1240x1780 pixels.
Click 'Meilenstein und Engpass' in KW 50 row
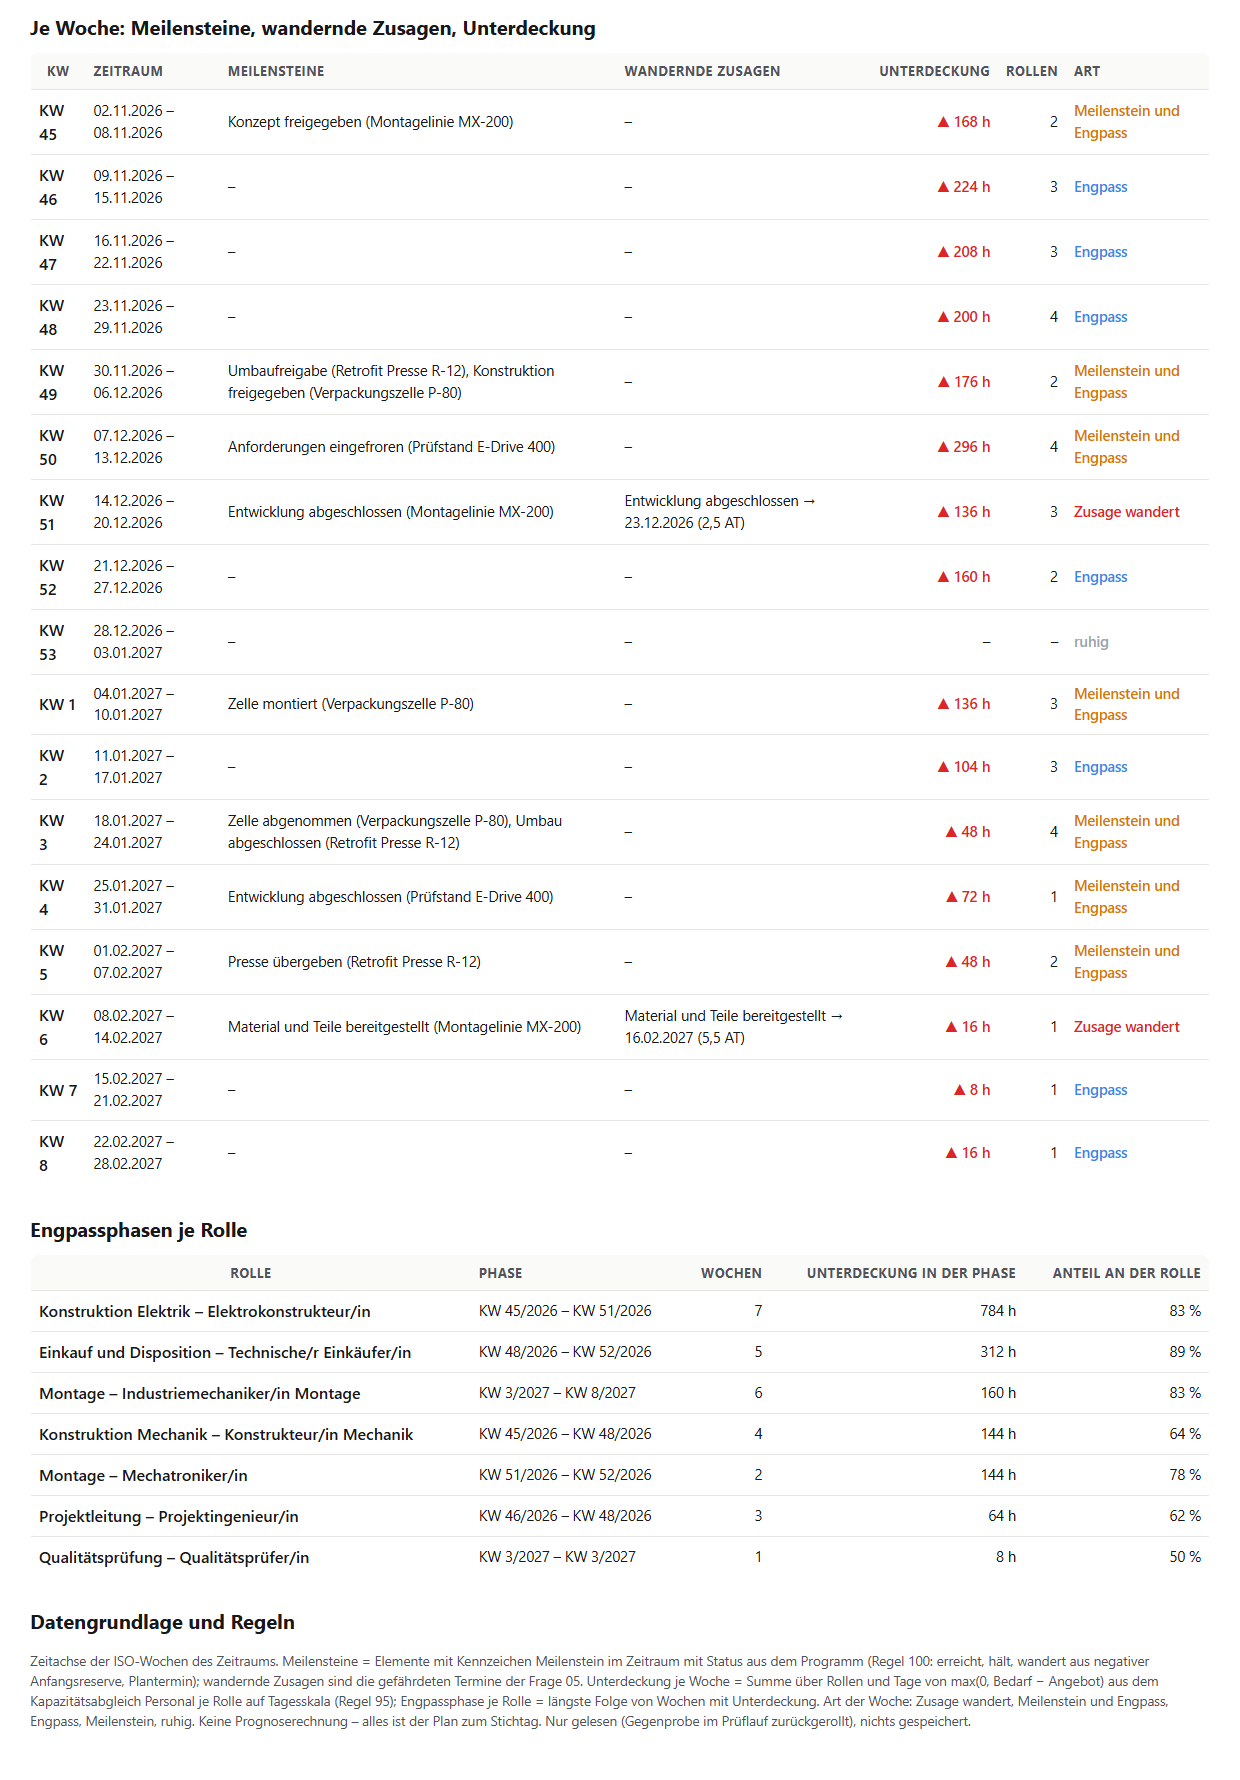[x=1126, y=447]
